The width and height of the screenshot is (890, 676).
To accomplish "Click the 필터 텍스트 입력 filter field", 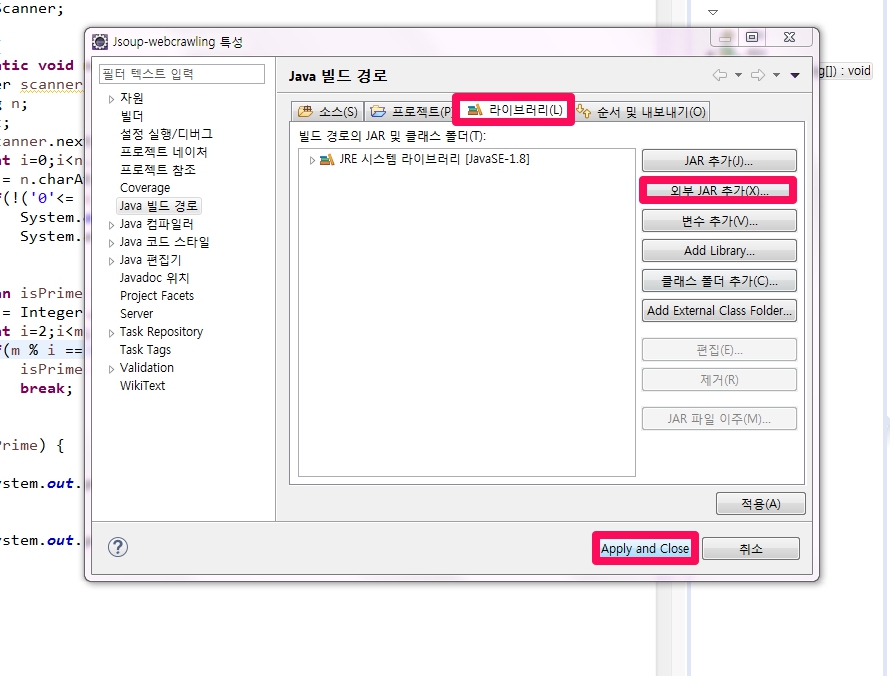I will click(x=182, y=74).
